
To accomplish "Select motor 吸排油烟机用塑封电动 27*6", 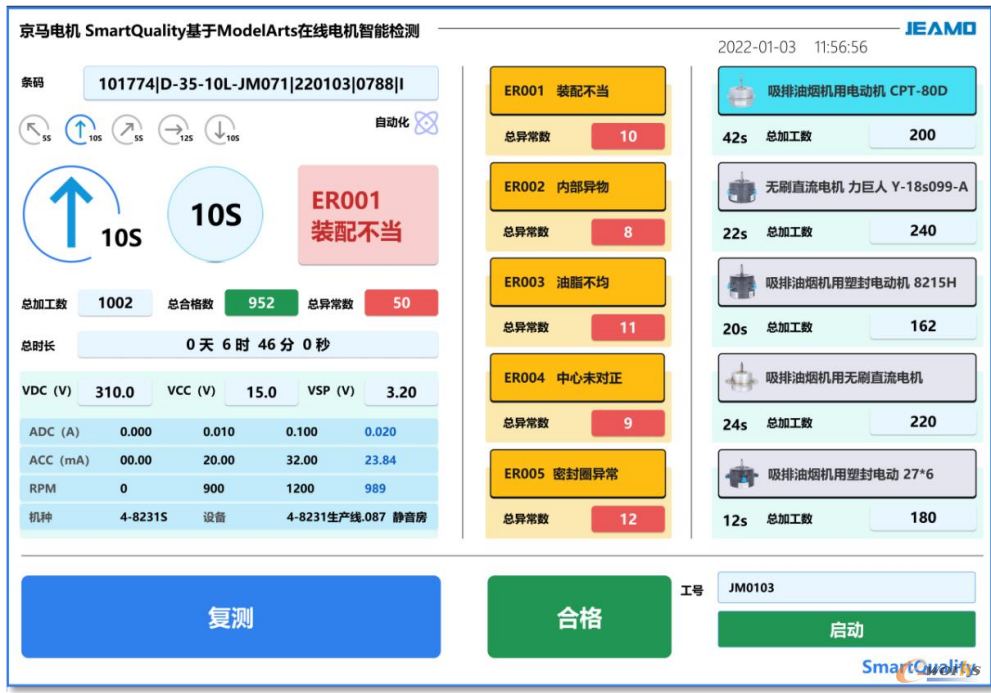I will pos(847,474).
